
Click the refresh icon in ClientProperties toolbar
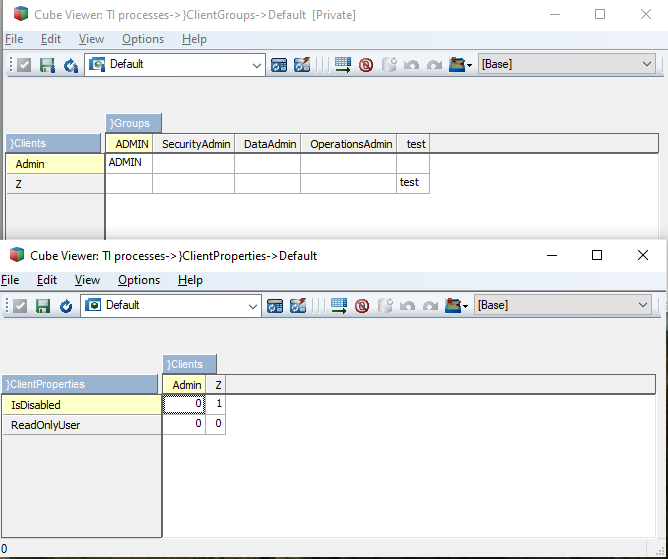pos(66,306)
